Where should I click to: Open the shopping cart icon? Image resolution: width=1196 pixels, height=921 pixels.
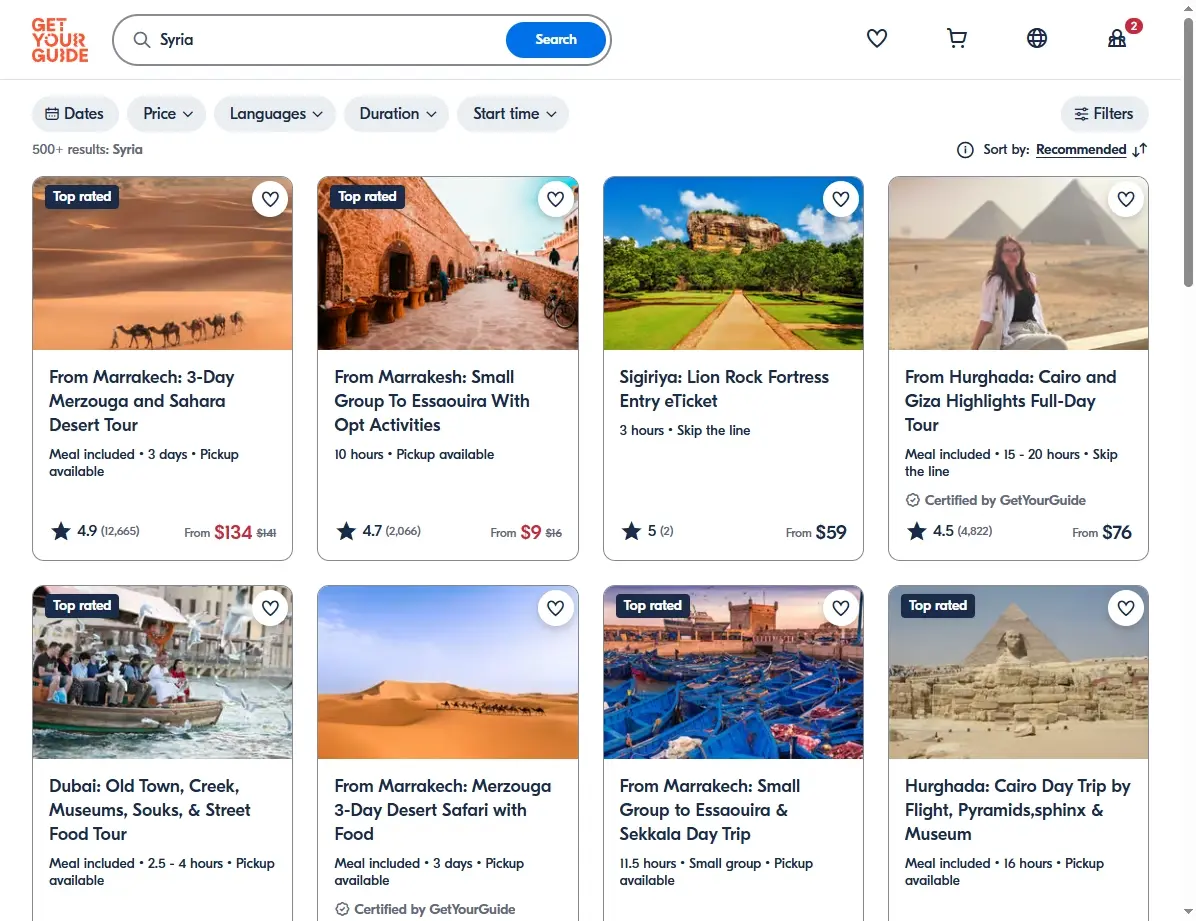(956, 38)
